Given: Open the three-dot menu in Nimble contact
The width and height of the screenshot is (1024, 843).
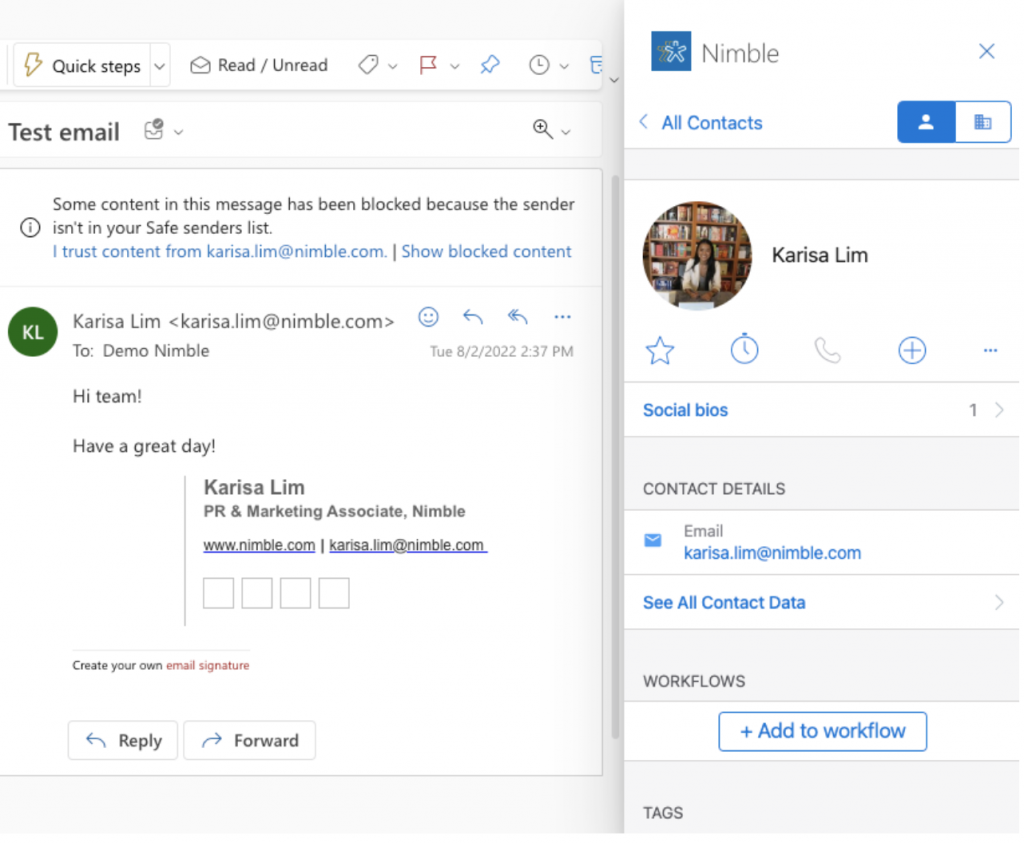Looking at the screenshot, I should [990, 350].
